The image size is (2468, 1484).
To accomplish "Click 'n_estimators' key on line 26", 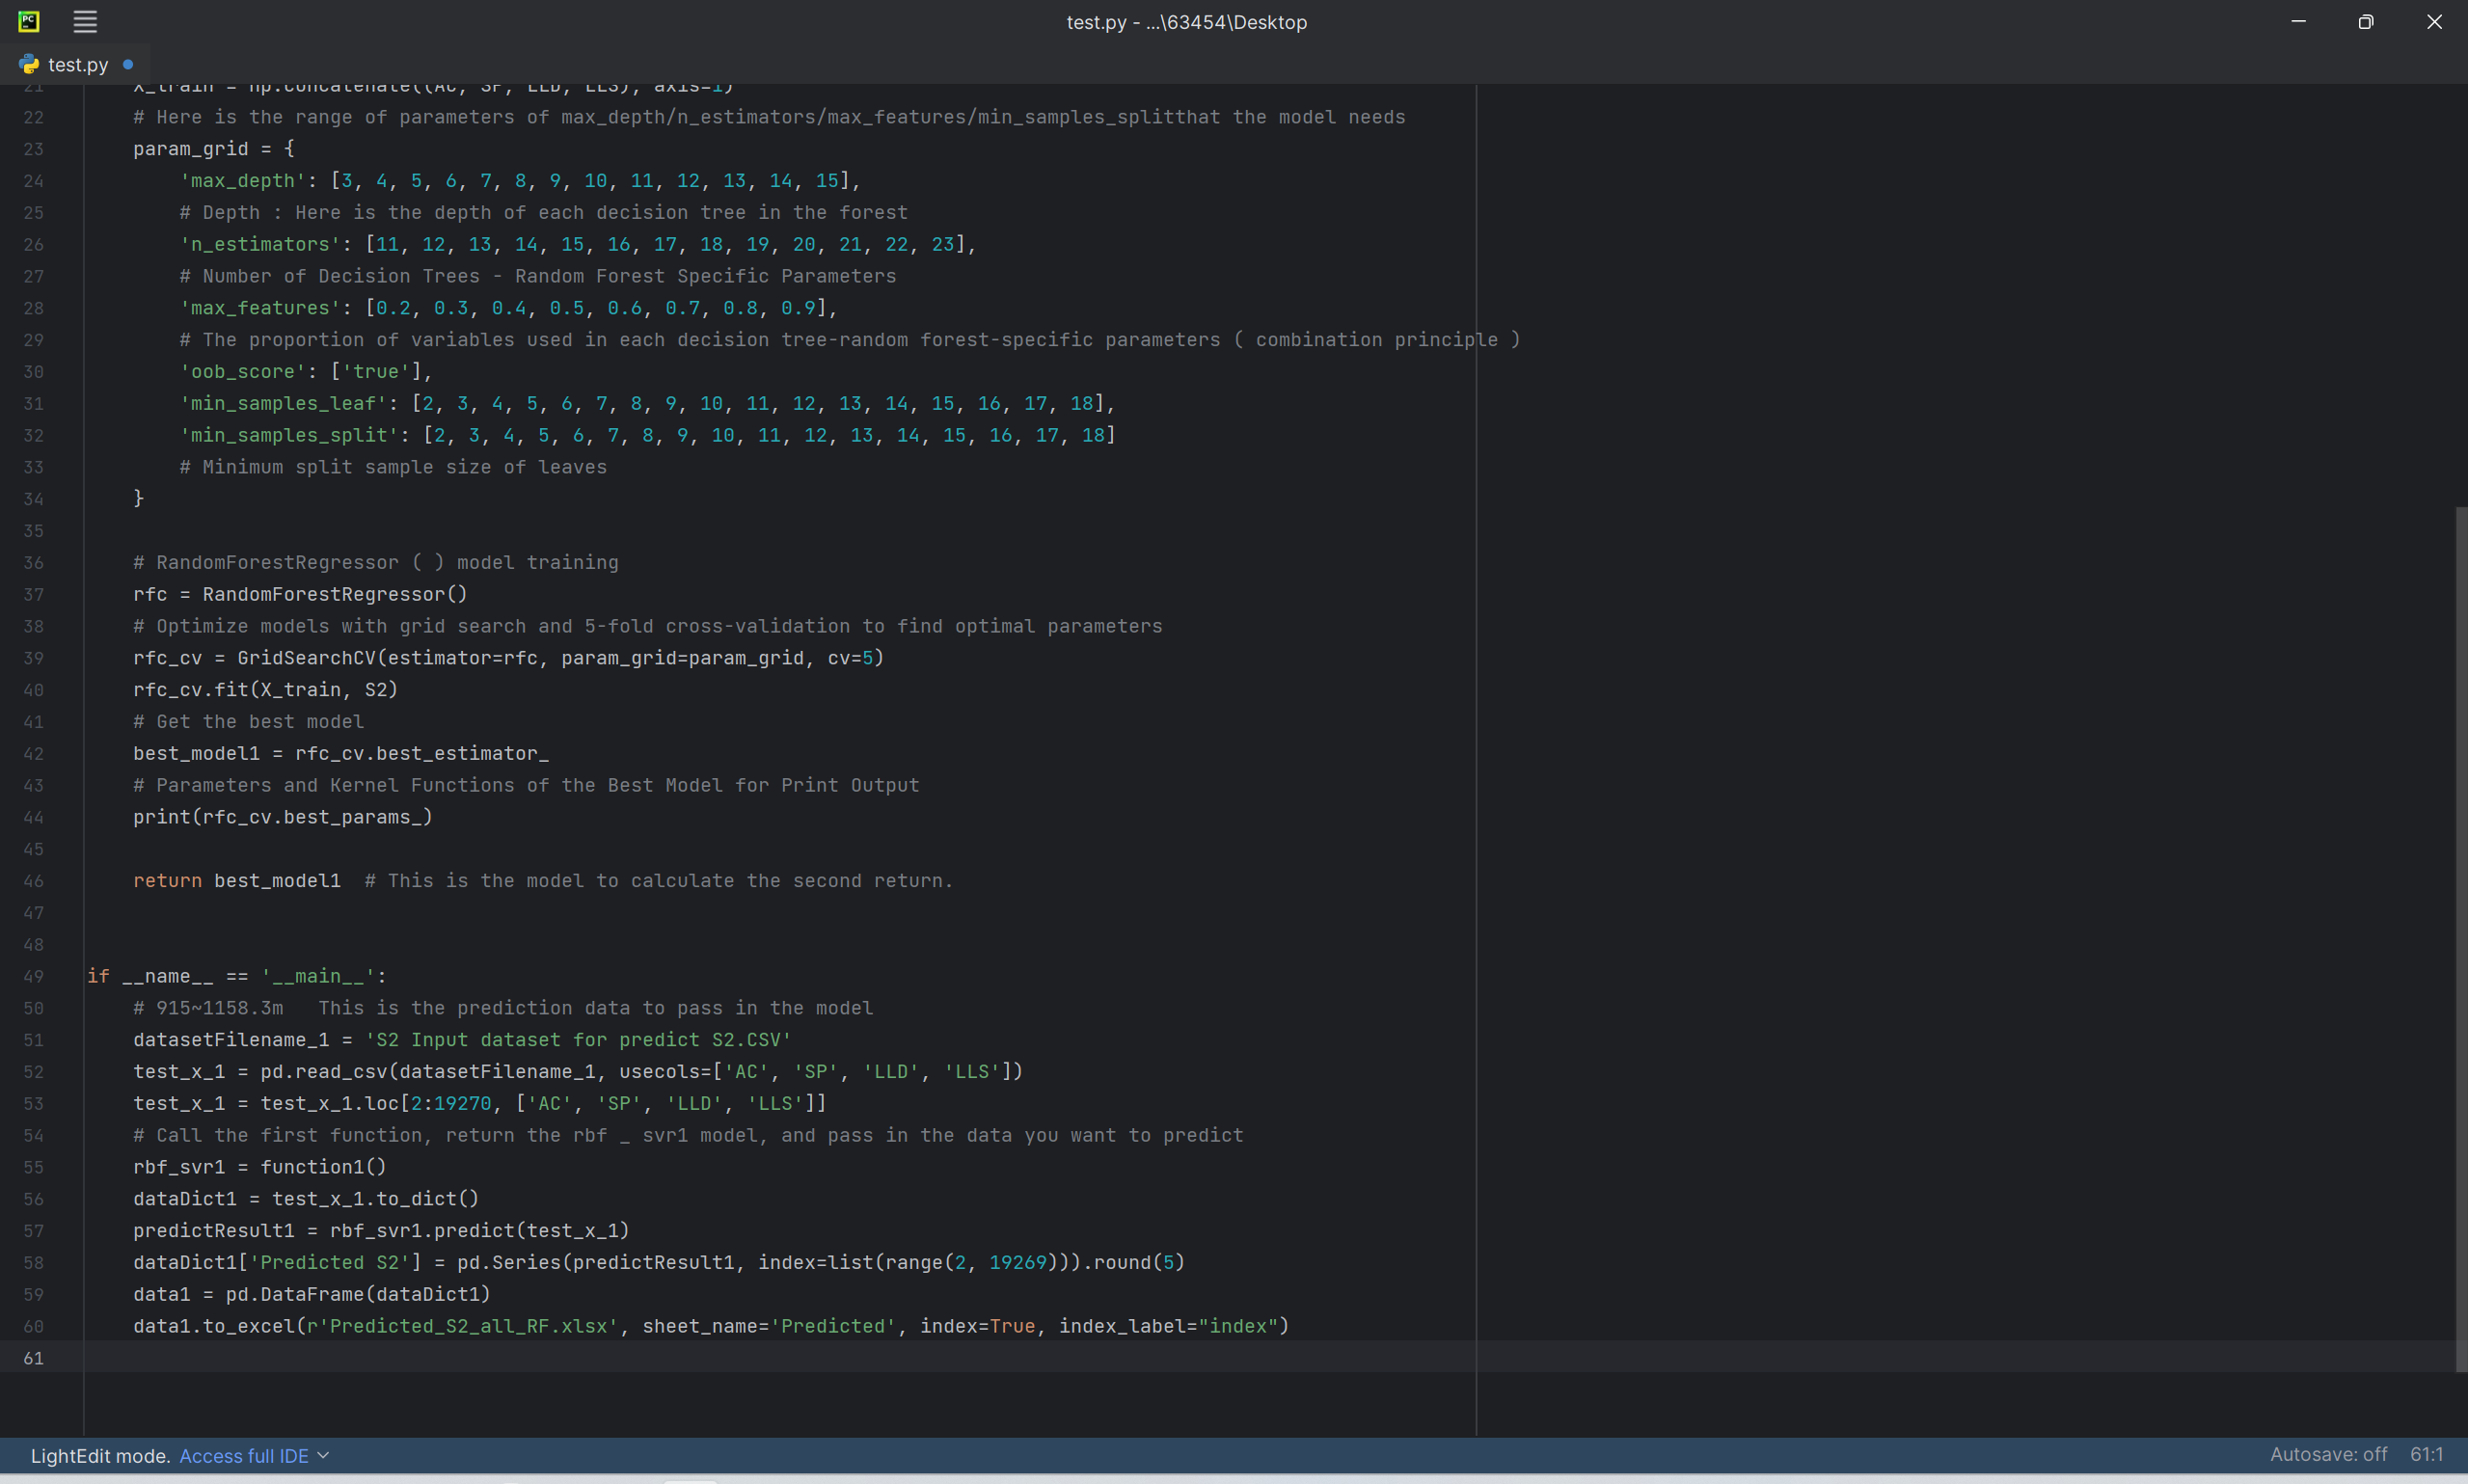I will coord(260,244).
